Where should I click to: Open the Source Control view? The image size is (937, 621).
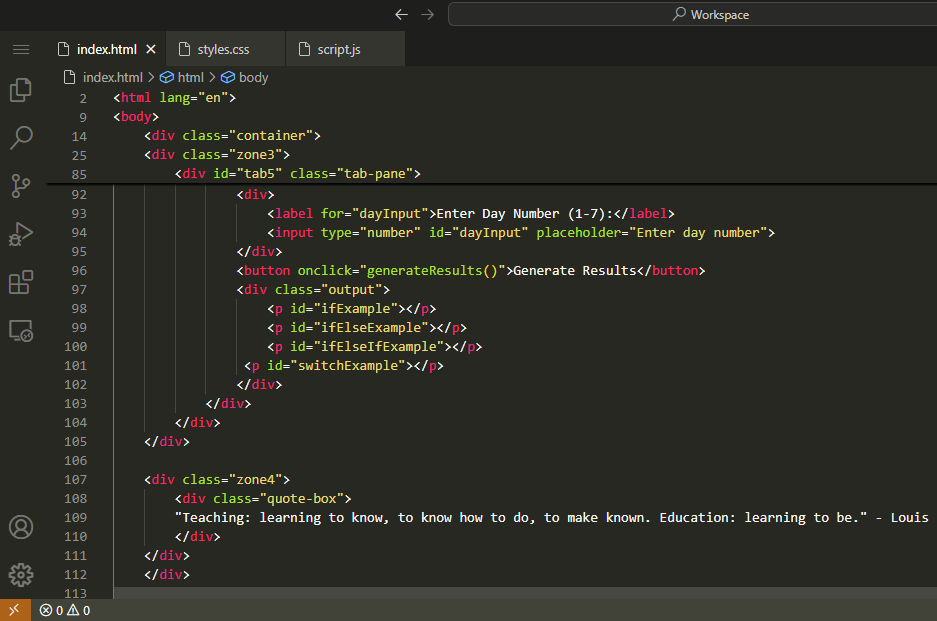click(x=21, y=185)
